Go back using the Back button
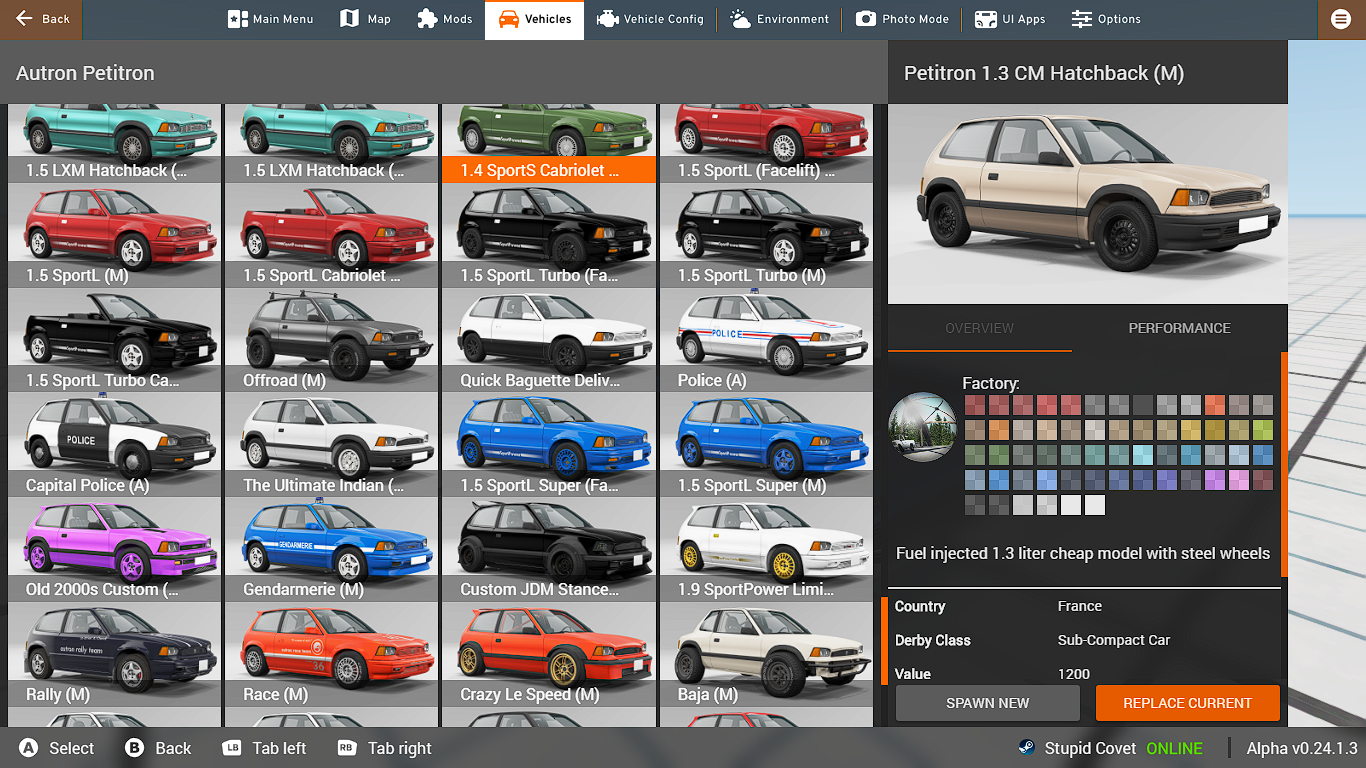Screen dimensions: 1366x768 [x=42, y=19]
